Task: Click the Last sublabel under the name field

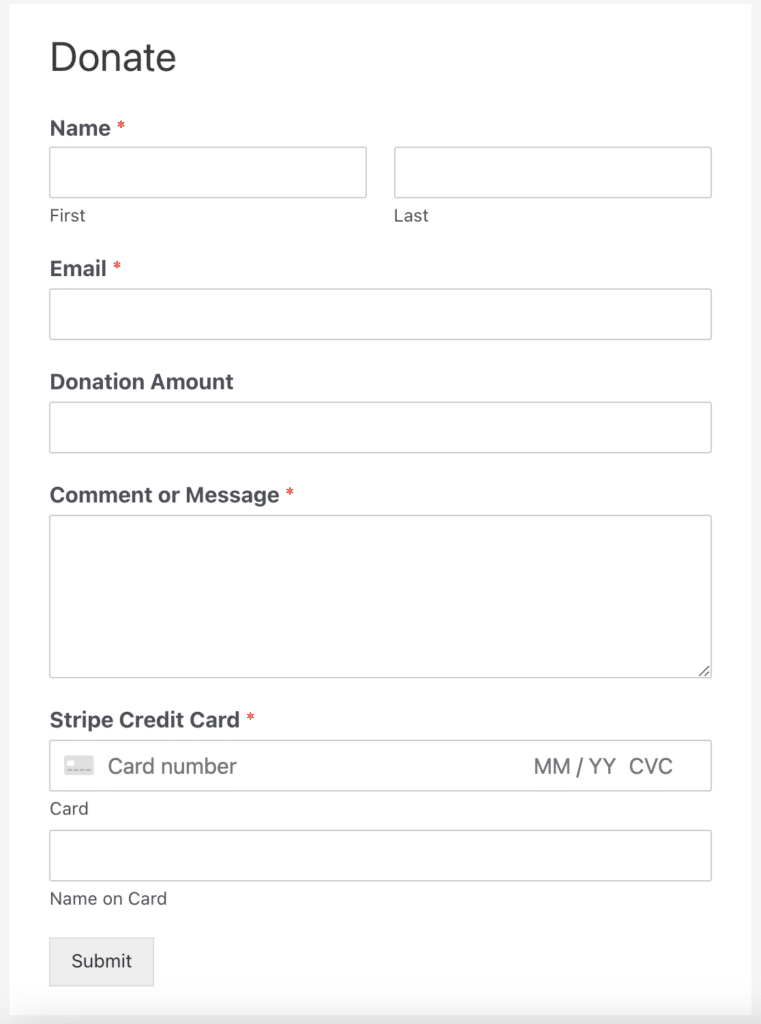Action: click(411, 215)
